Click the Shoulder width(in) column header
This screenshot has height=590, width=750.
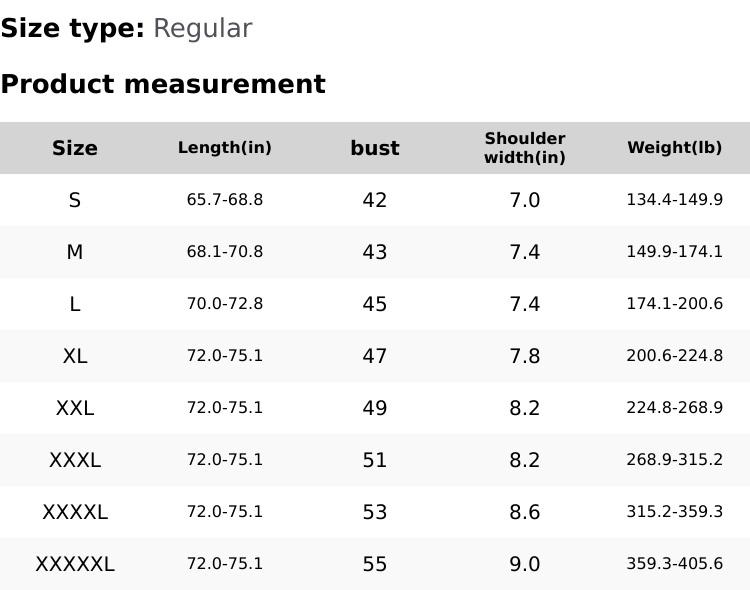point(525,148)
